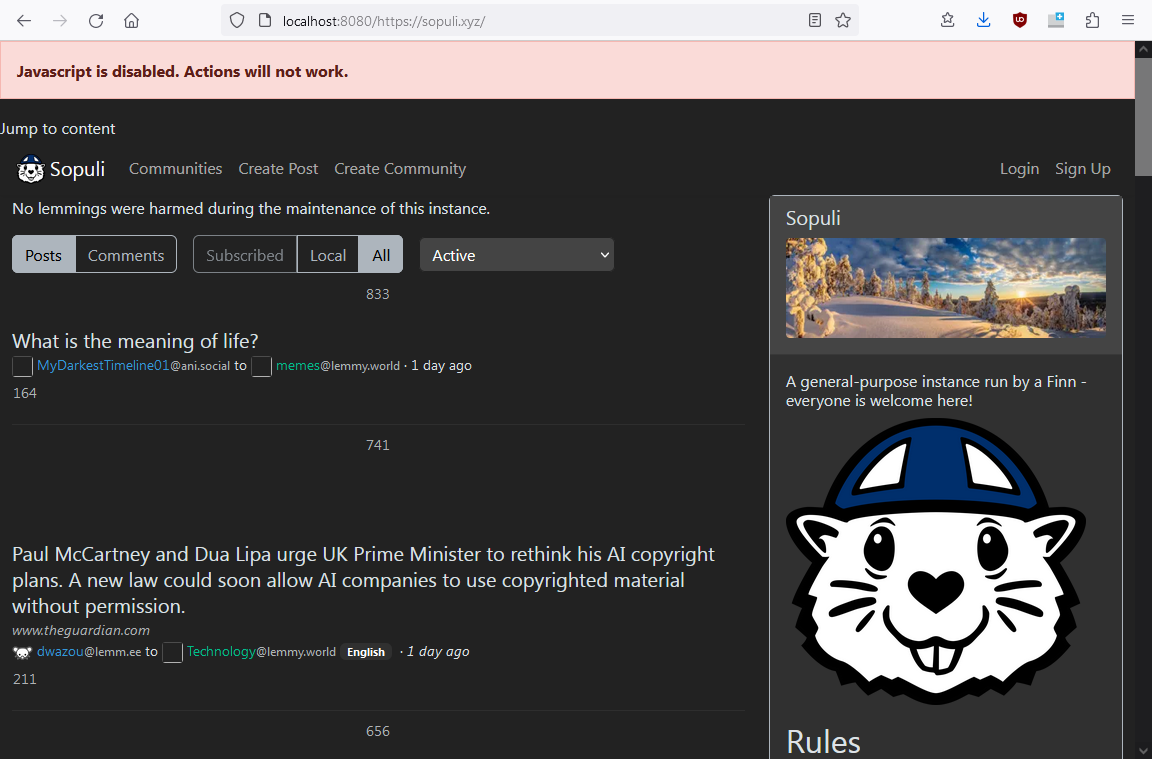The image size is (1152, 759).
Task: Click the browser forward arrow
Action: point(60,21)
